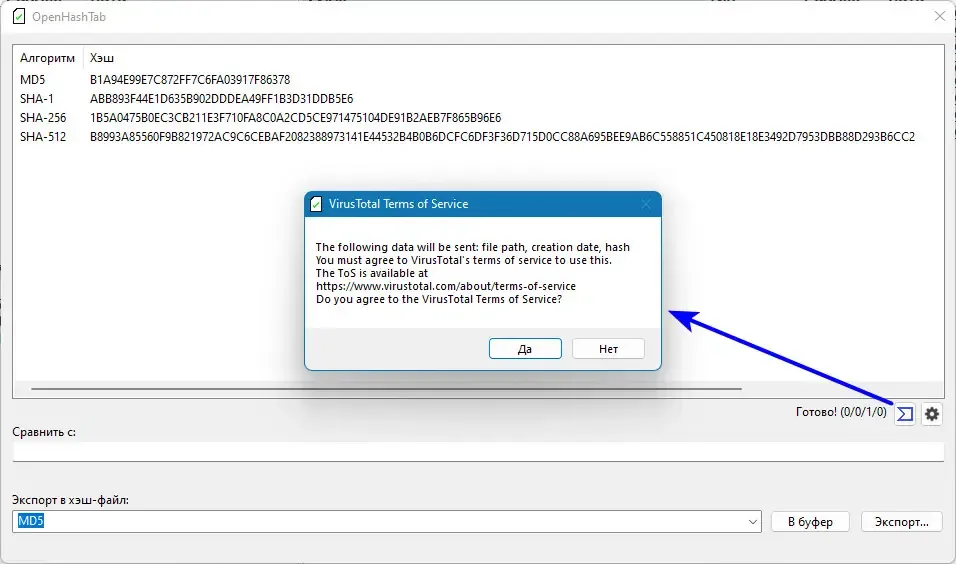
Task: Expand the MD5 export format dropdown
Action: 752,522
